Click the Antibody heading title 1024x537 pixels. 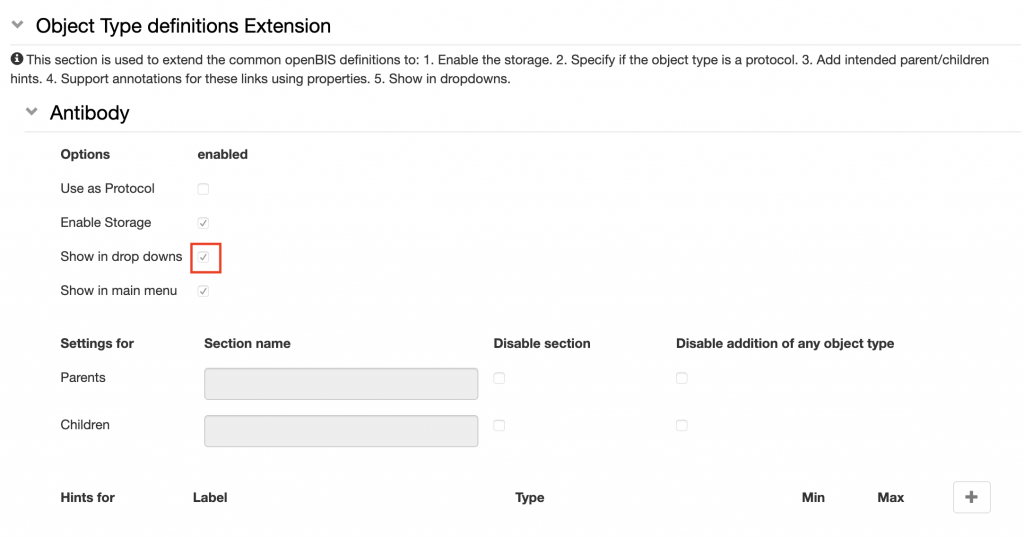point(89,113)
